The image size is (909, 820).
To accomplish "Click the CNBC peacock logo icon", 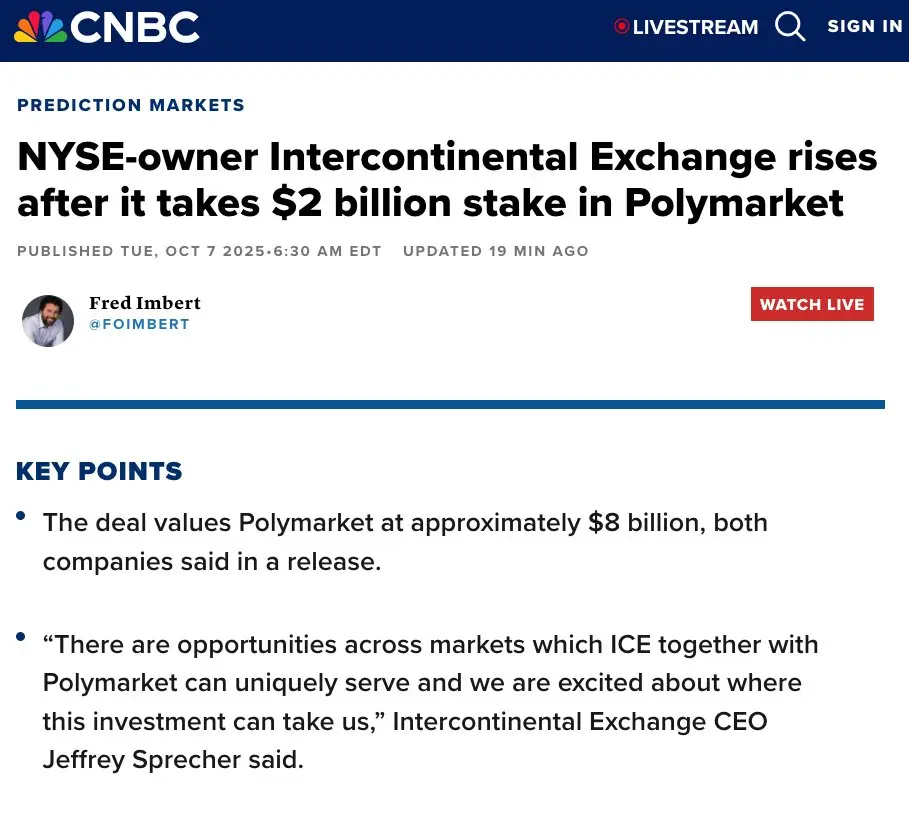I will pyautogui.click(x=40, y=27).
